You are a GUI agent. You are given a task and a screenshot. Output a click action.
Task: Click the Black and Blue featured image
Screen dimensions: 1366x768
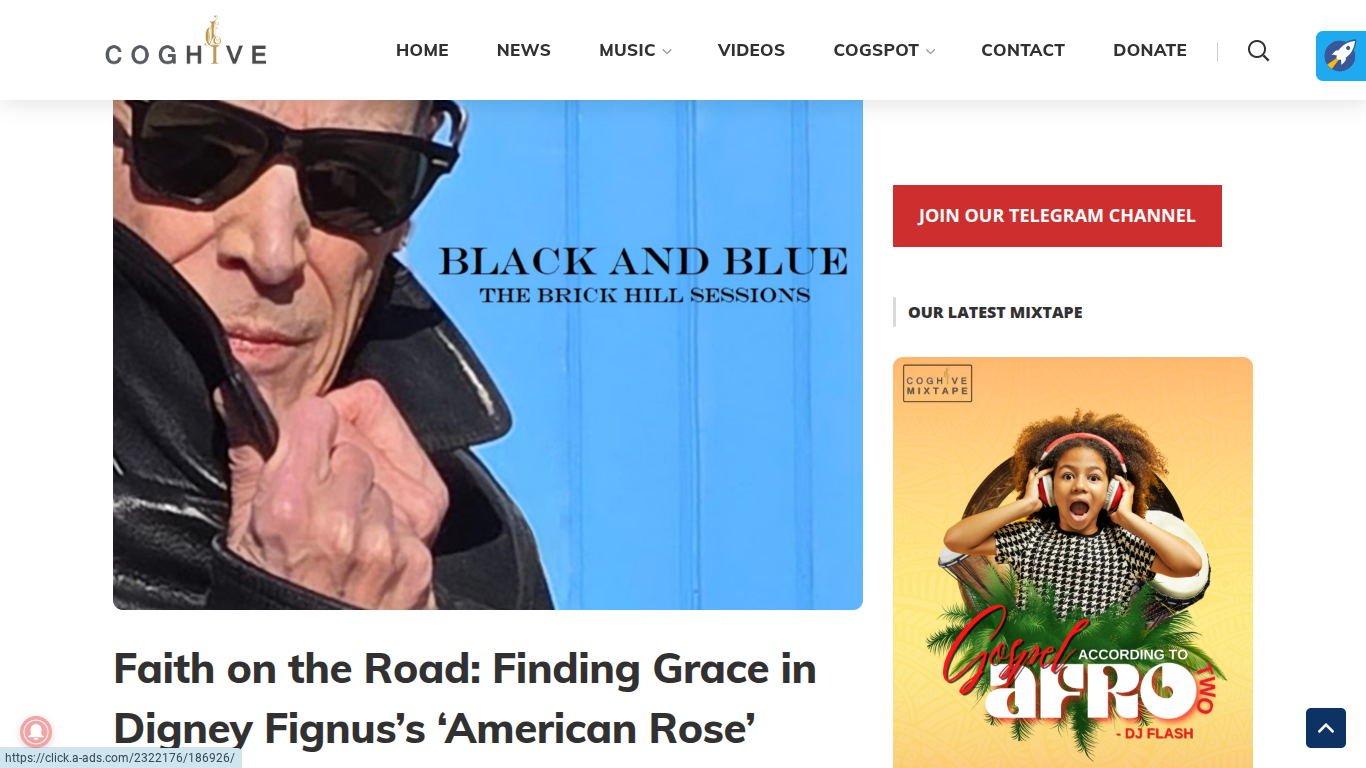pos(488,355)
